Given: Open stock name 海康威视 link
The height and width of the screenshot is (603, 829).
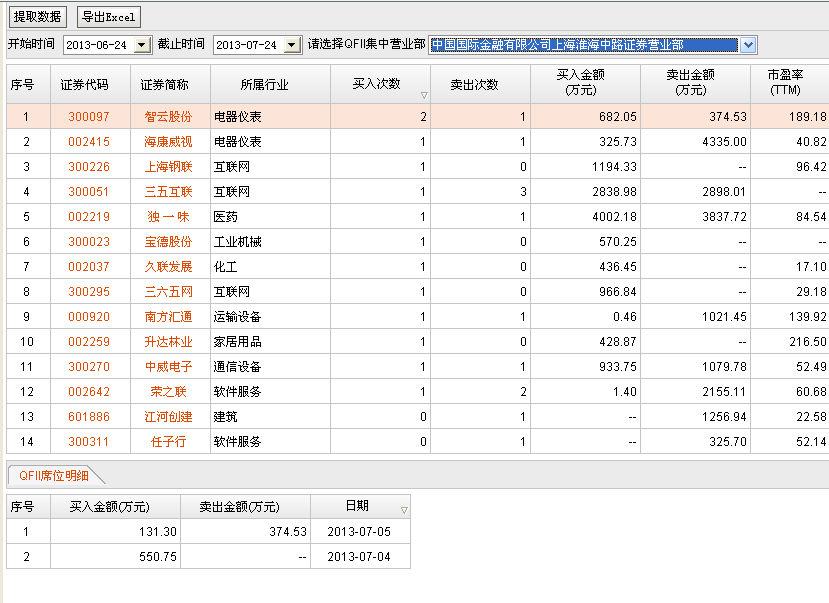Looking at the screenshot, I should [168, 142].
